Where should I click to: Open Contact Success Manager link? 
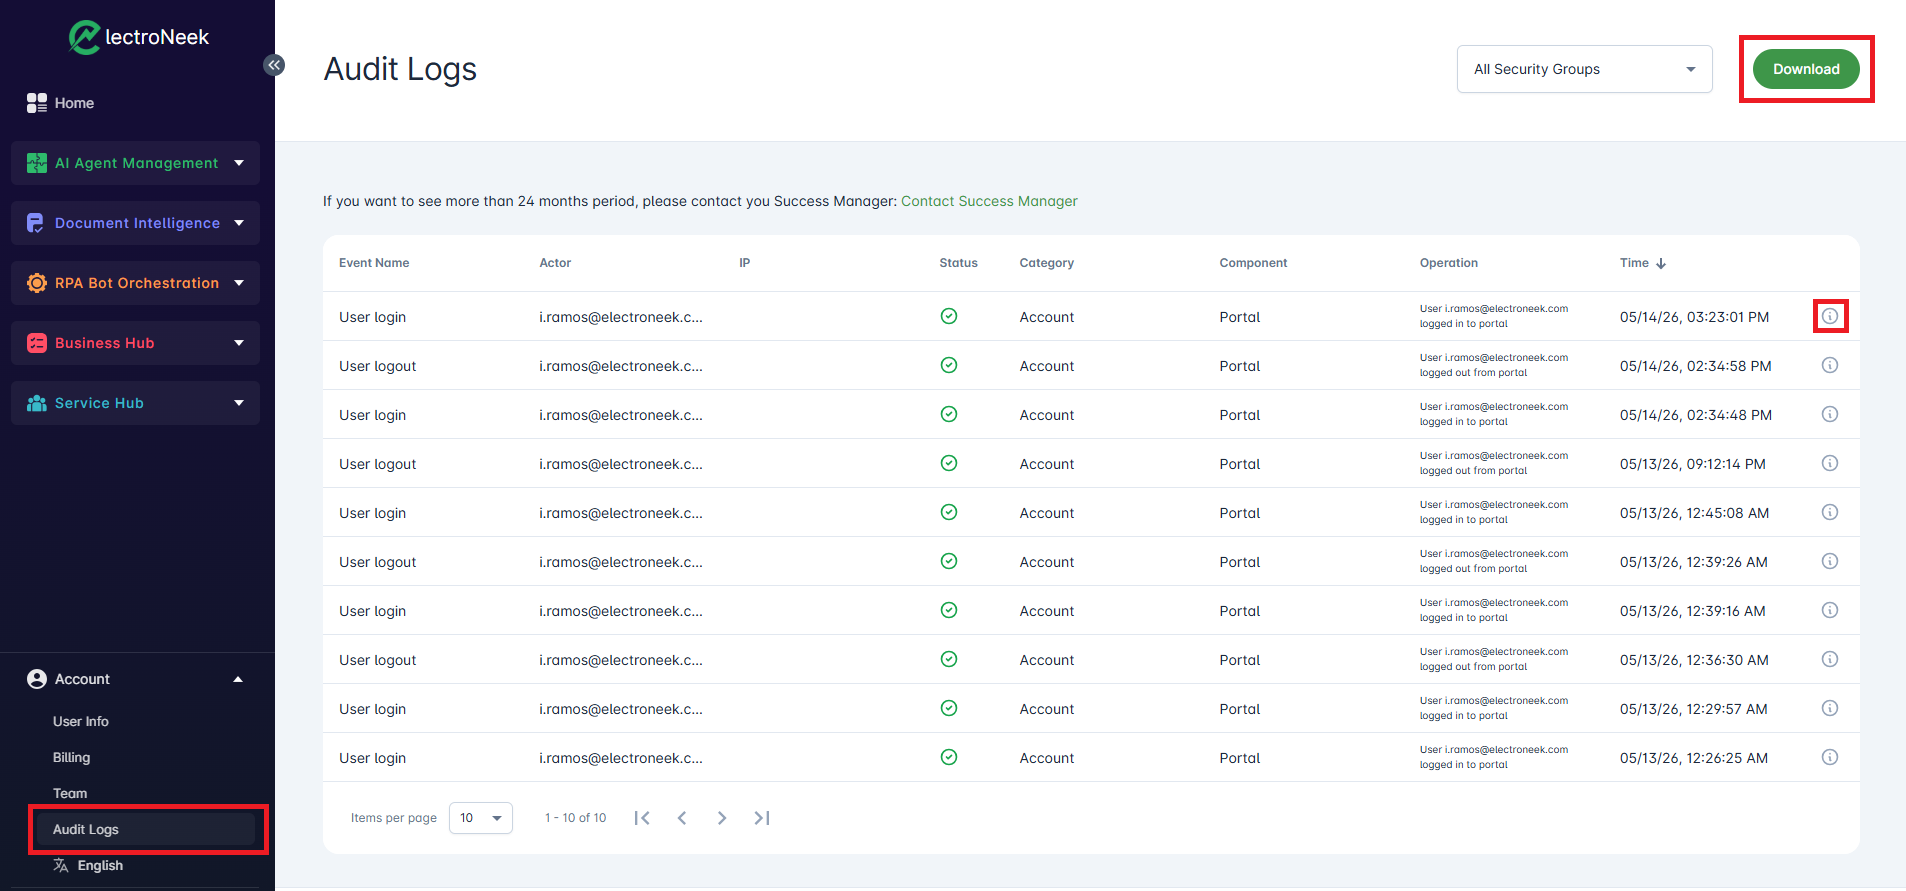pos(989,201)
